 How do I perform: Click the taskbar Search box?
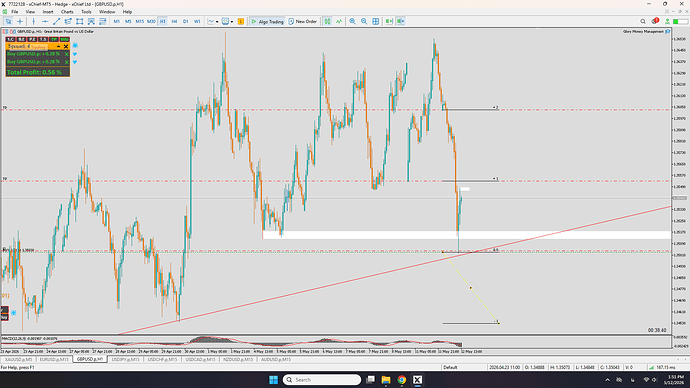322,380
